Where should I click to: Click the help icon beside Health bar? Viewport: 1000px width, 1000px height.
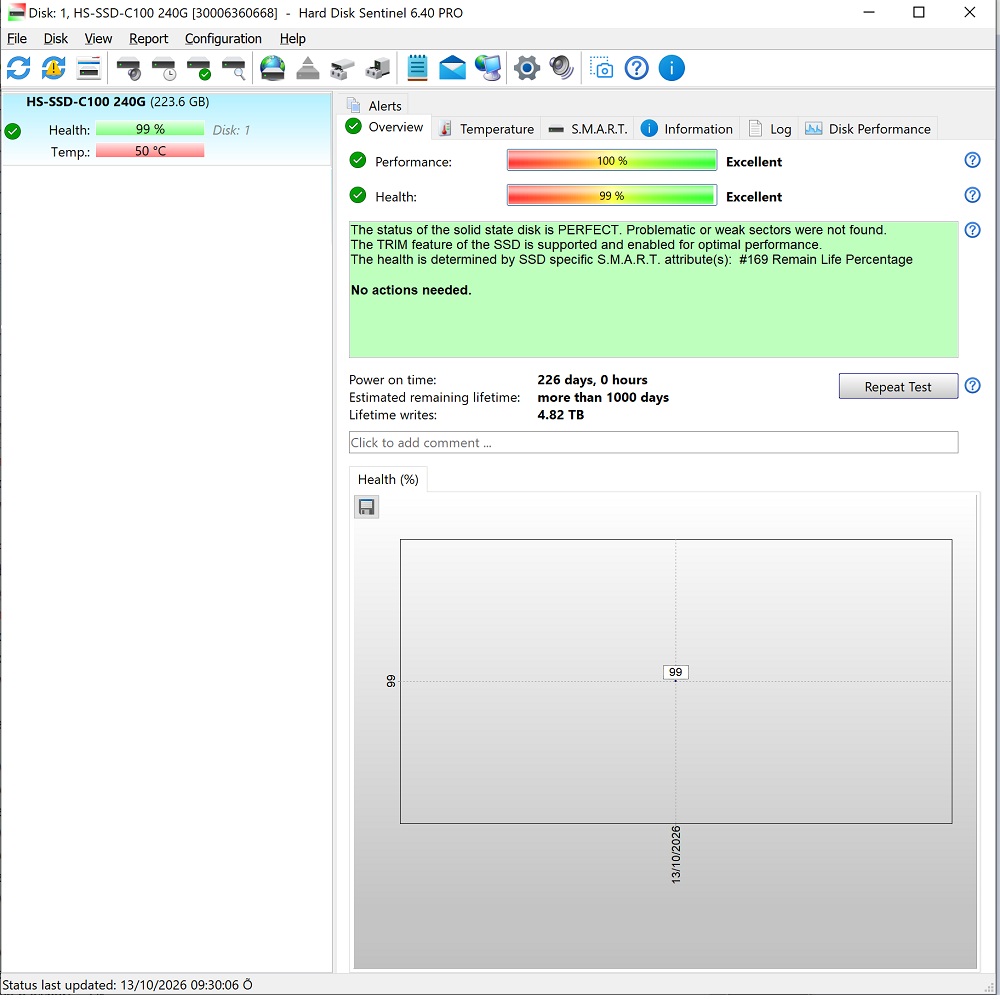click(x=973, y=195)
